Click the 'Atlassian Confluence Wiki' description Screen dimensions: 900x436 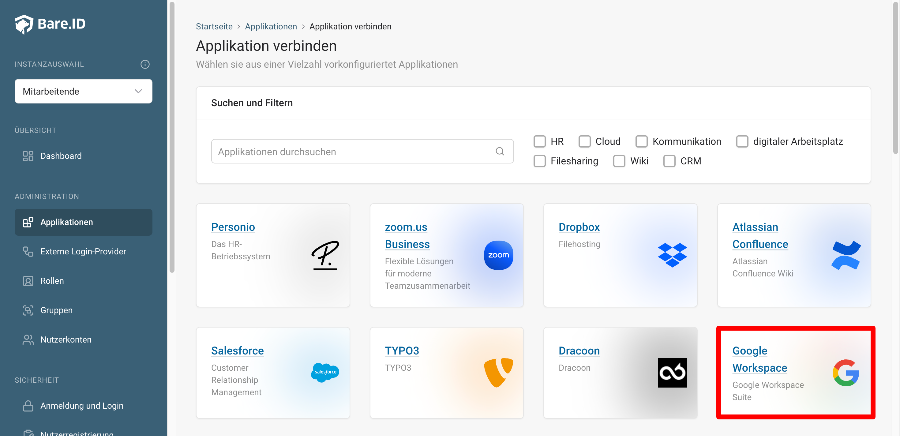coord(763,267)
